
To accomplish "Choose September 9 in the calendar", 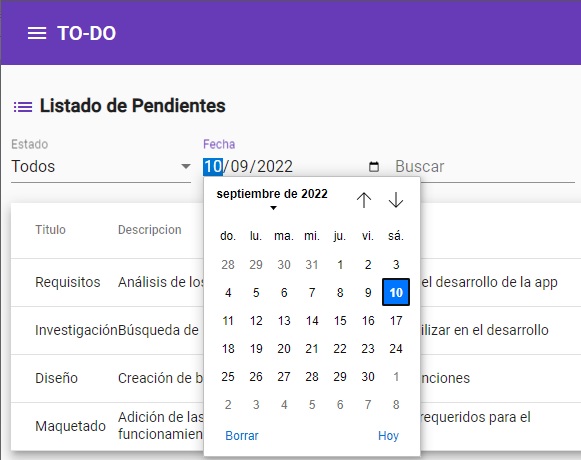I will tap(368, 292).
